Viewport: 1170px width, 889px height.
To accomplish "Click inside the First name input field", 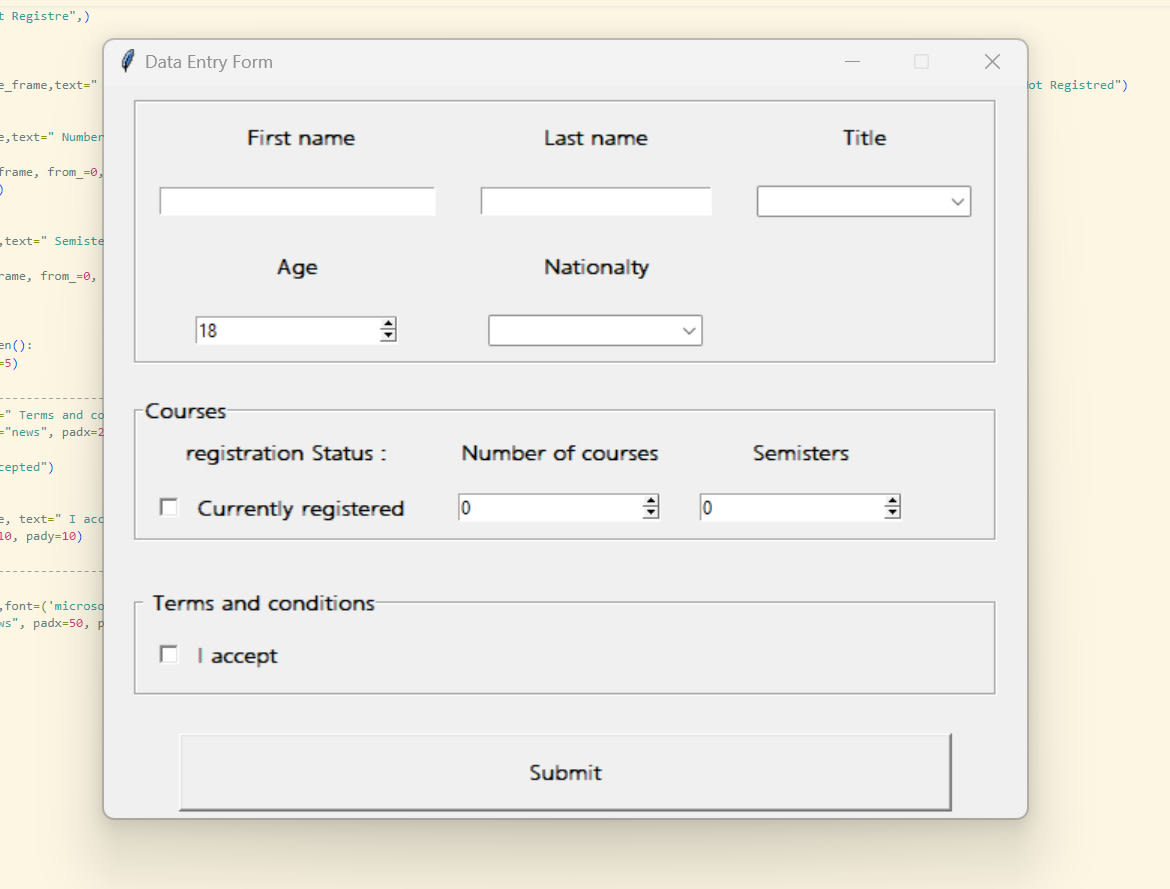I will point(296,200).
